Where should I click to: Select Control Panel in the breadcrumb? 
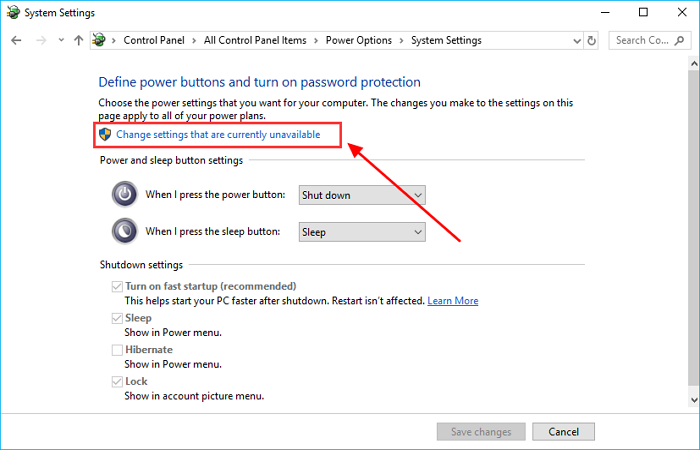pos(154,41)
